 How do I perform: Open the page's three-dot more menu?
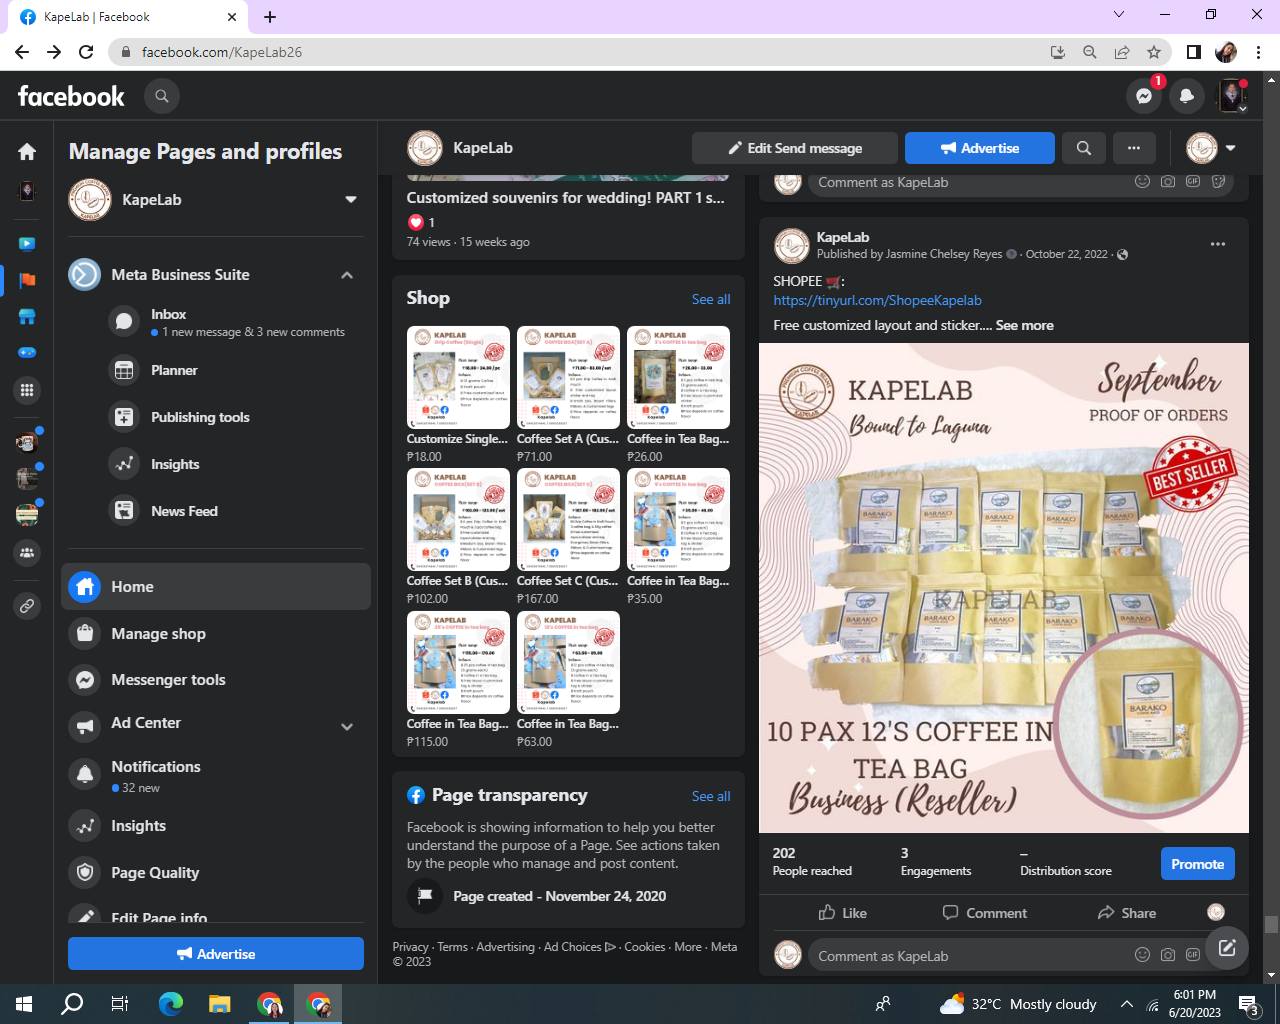pyautogui.click(x=1133, y=148)
